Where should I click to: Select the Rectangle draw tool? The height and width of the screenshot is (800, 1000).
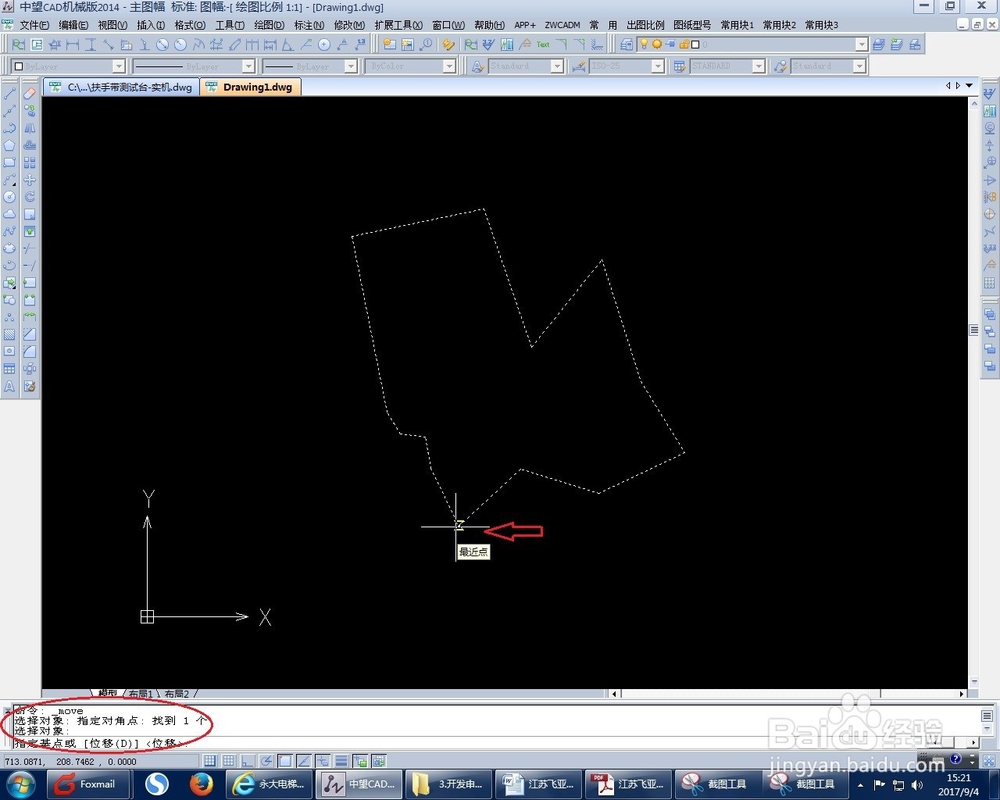pos(10,162)
